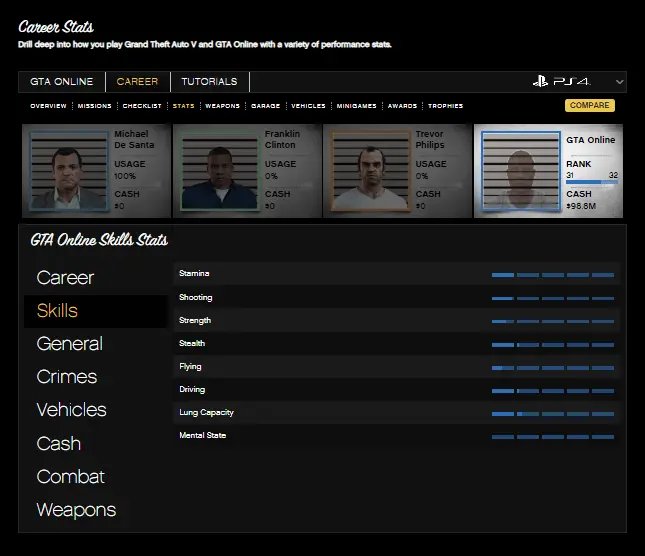The image size is (645, 556).
Task: Open the Tutorials tab
Action: (x=209, y=82)
